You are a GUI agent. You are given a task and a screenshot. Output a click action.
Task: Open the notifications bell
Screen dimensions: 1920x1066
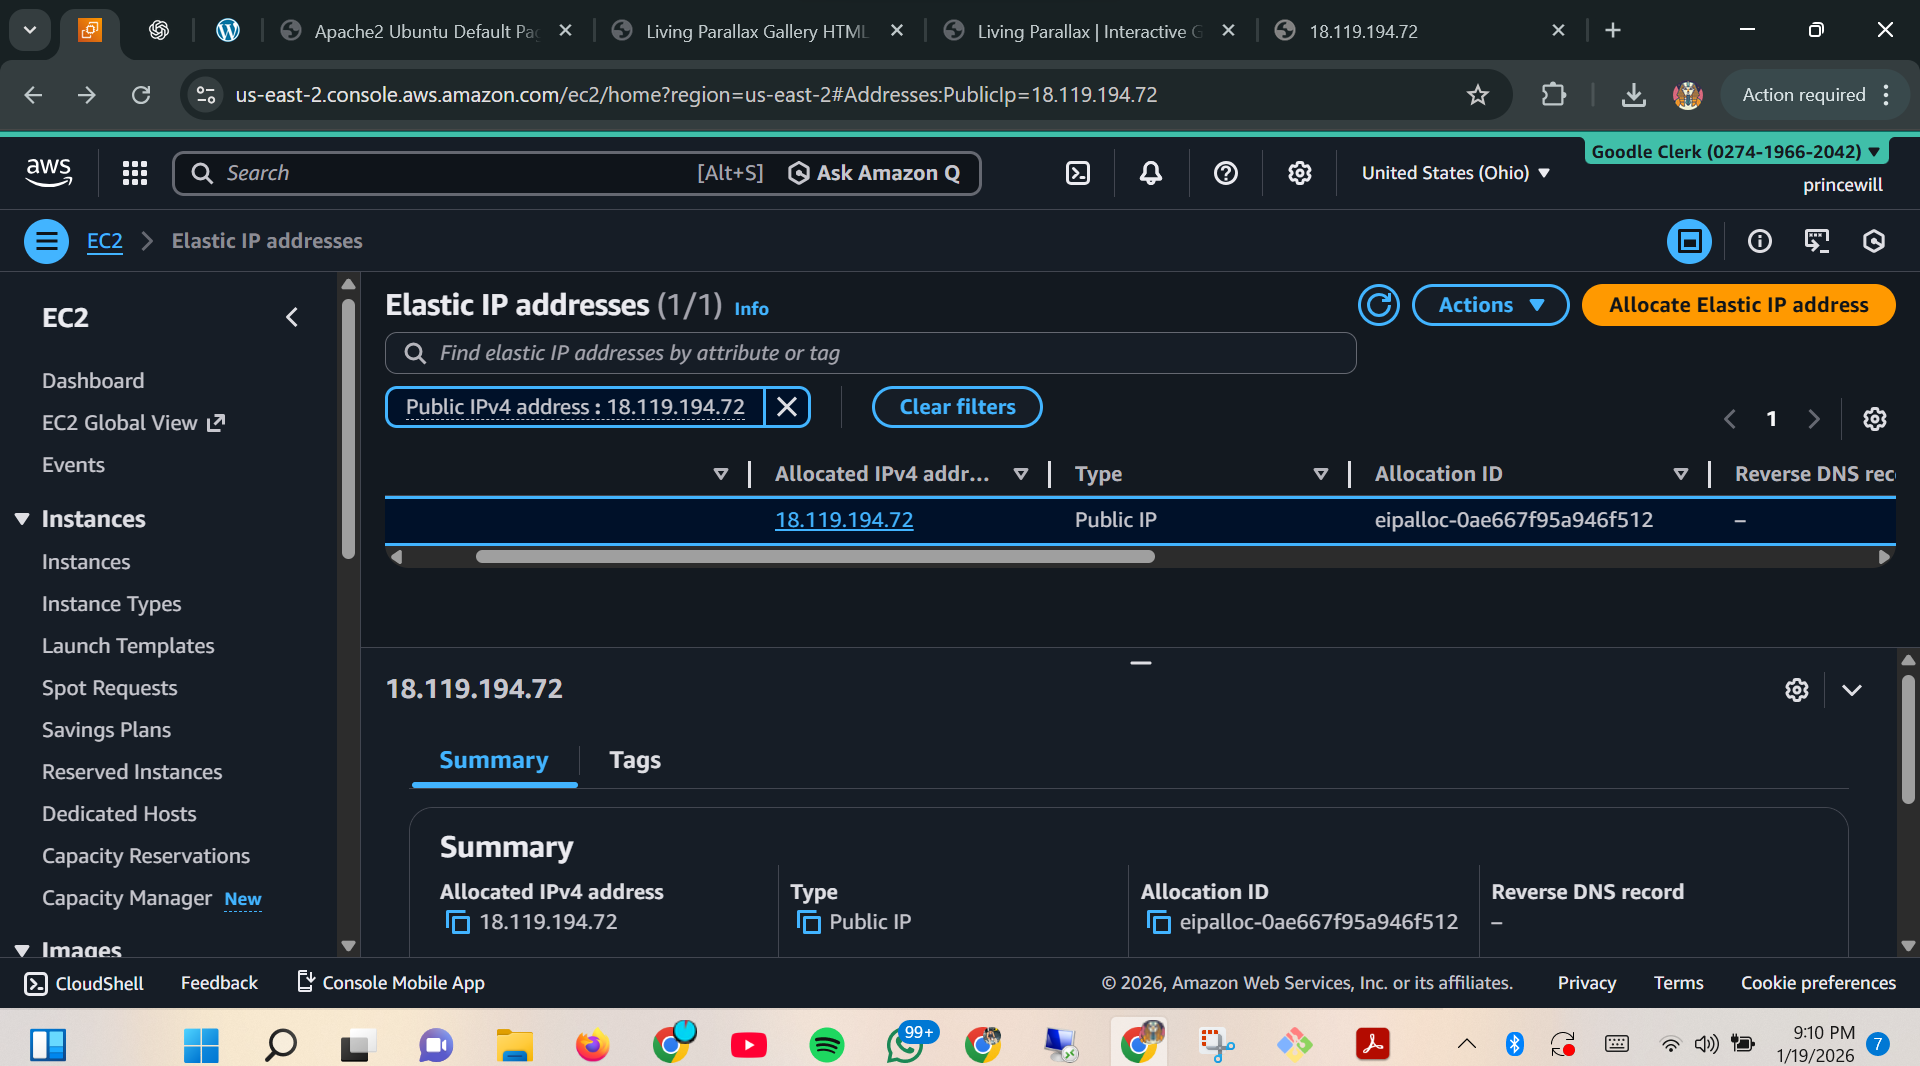pyautogui.click(x=1151, y=173)
